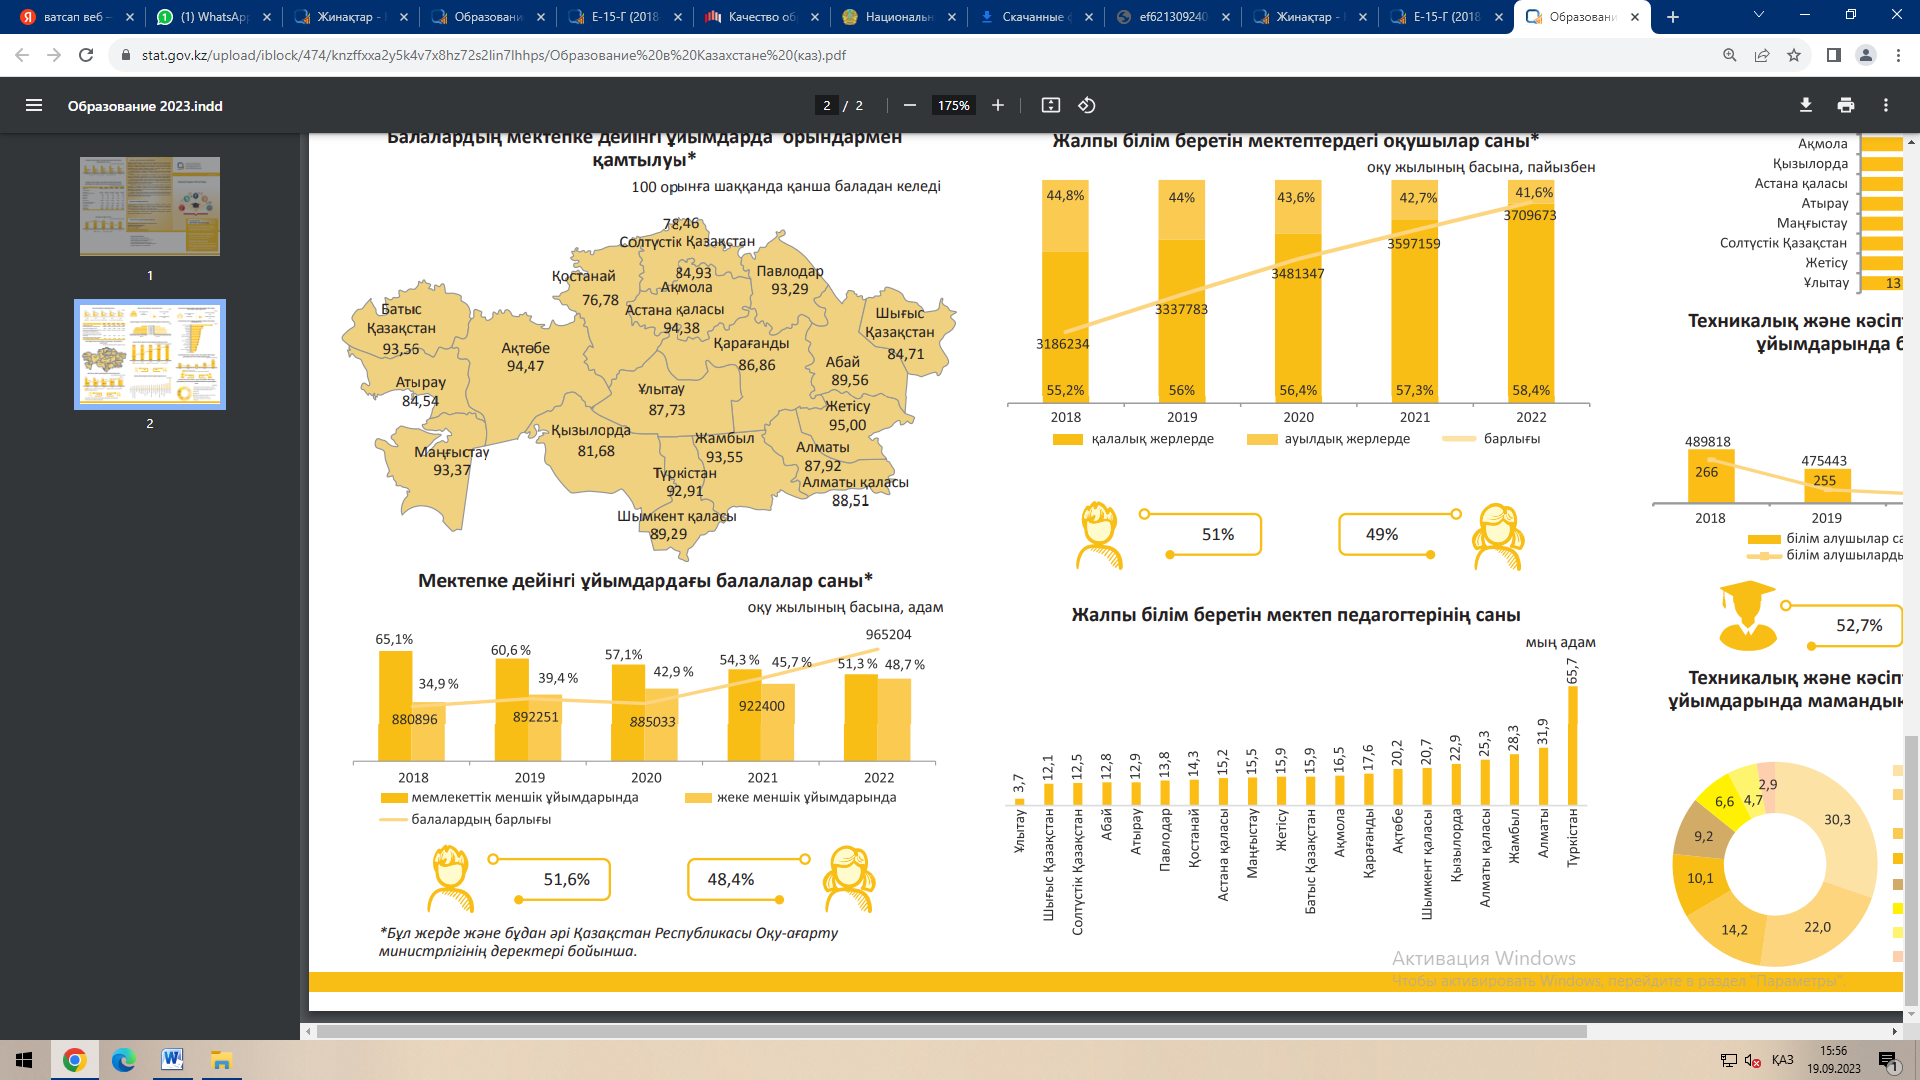Image resolution: width=1920 pixels, height=1080 pixels.
Task: Open a new browser tab
Action: (x=1673, y=17)
